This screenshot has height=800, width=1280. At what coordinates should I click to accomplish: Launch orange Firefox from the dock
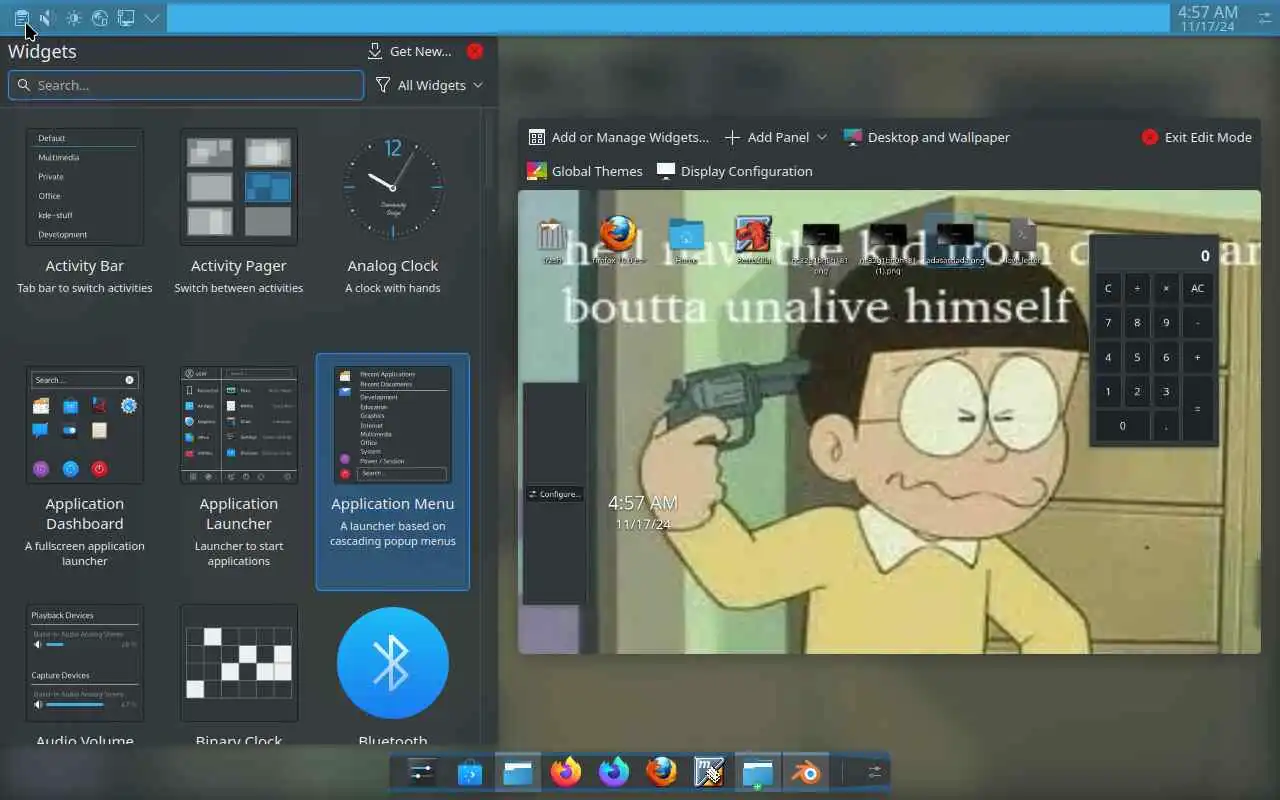tap(565, 772)
